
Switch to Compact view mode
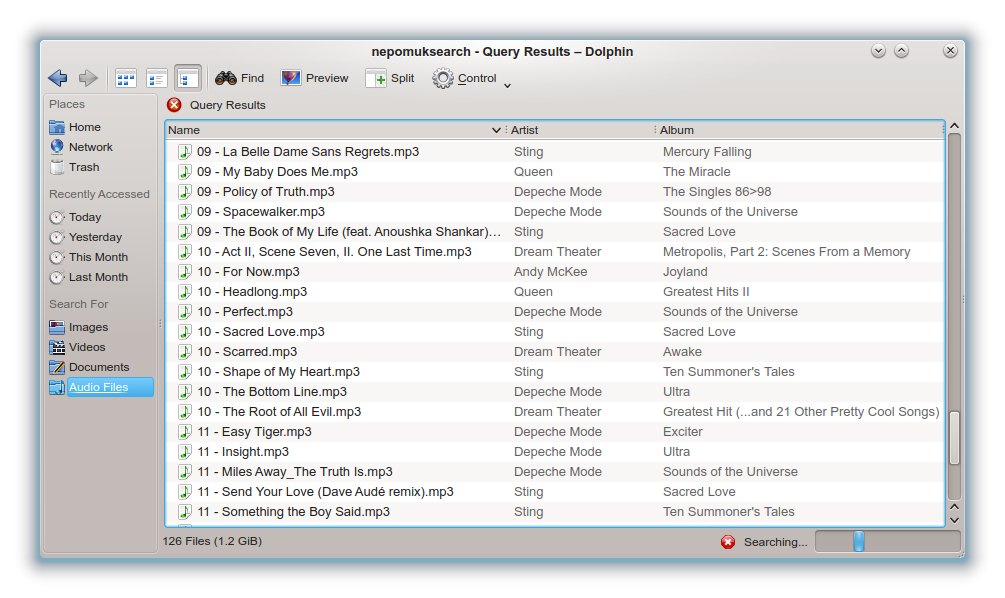[156, 79]
